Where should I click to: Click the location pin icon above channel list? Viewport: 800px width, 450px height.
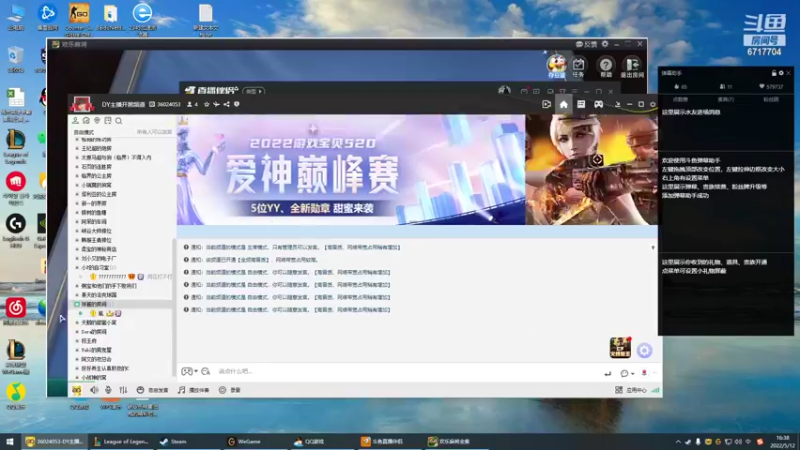pos(97,121)
